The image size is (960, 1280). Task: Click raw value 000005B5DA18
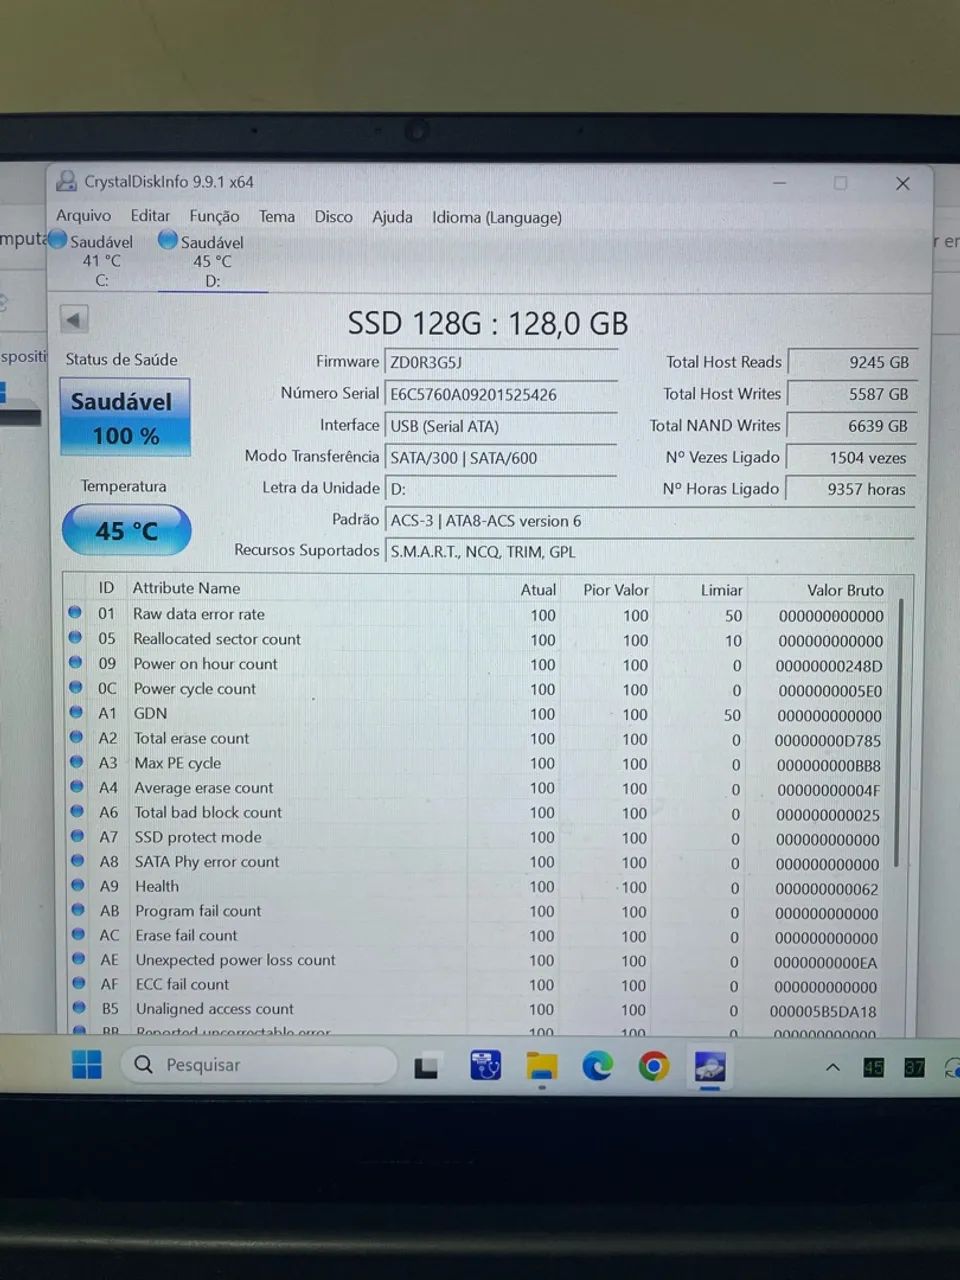[x=823, y=1012]
